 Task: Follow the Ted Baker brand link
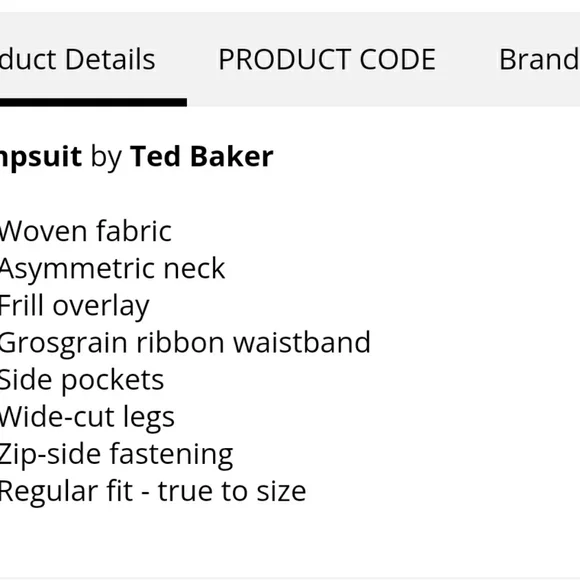coord(202,156)
